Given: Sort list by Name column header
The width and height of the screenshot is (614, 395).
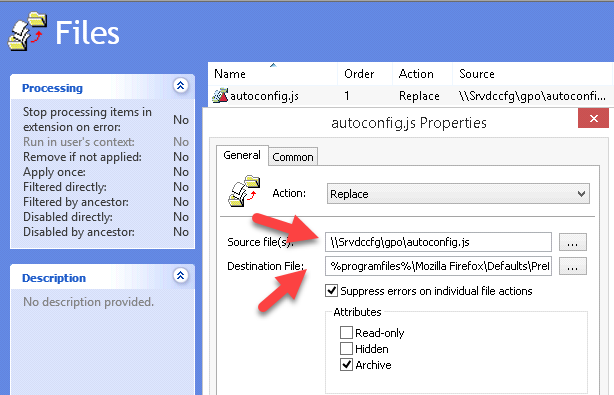Looking at the screenshot, I should (273, 74).
